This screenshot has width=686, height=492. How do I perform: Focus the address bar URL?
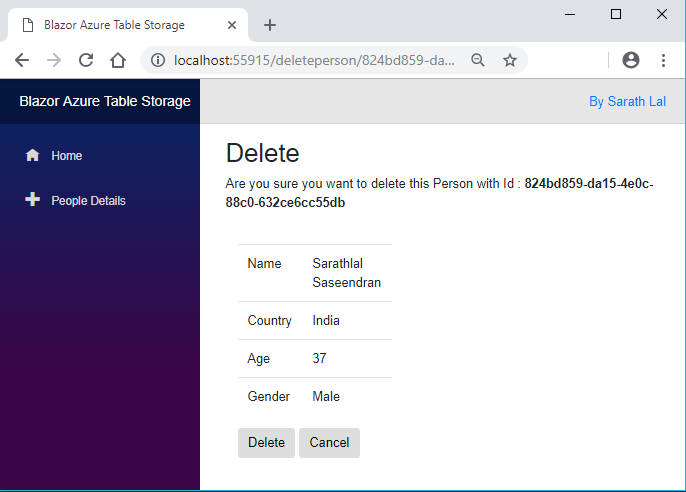pyautogui.click(x=314, y=60)
